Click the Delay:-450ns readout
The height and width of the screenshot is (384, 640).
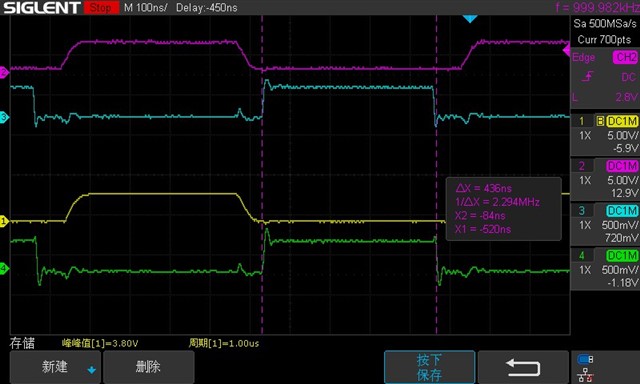(207, 7)
